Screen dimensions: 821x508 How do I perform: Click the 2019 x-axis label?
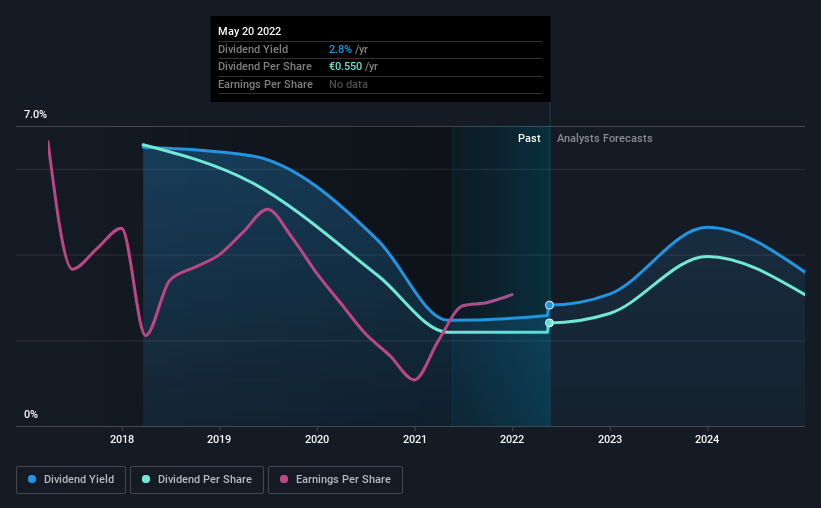[219, 439]
